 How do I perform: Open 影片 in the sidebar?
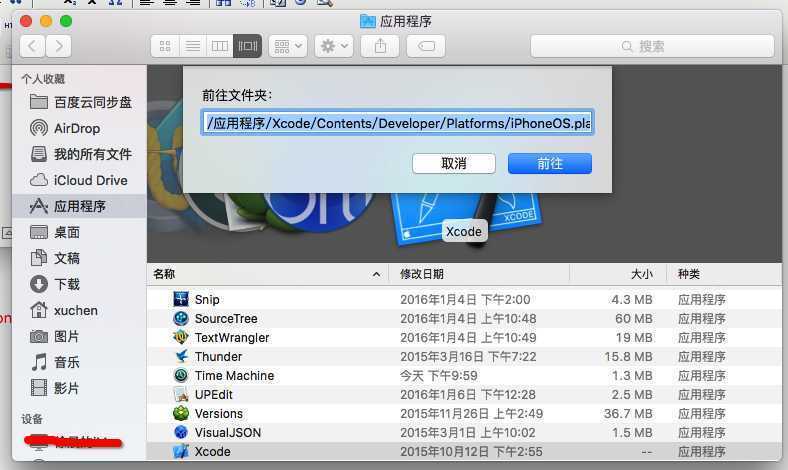(x=55, y=388)
